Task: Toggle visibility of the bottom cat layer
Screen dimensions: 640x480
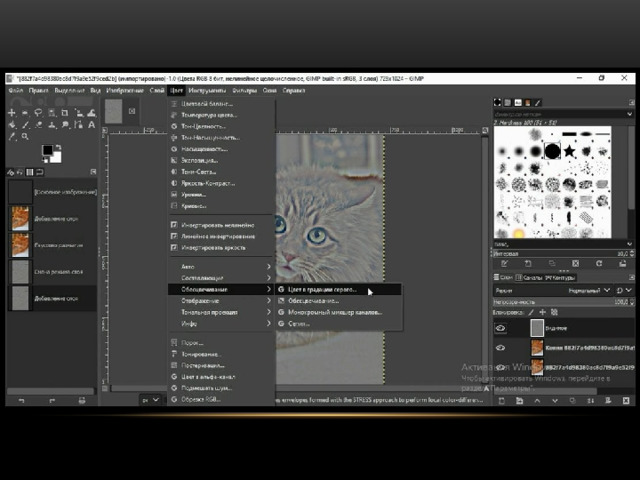Action: click(500, 367)
